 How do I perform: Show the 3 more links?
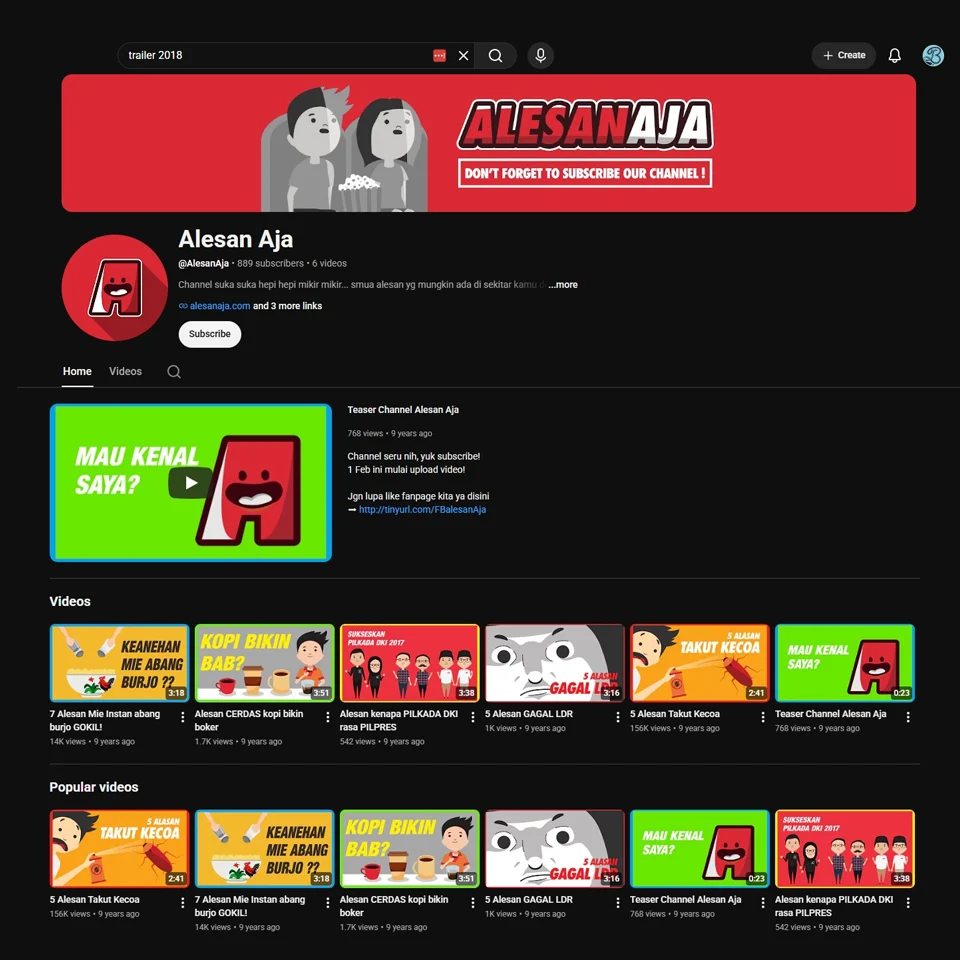pyautogui.click(x=287, y=306)
